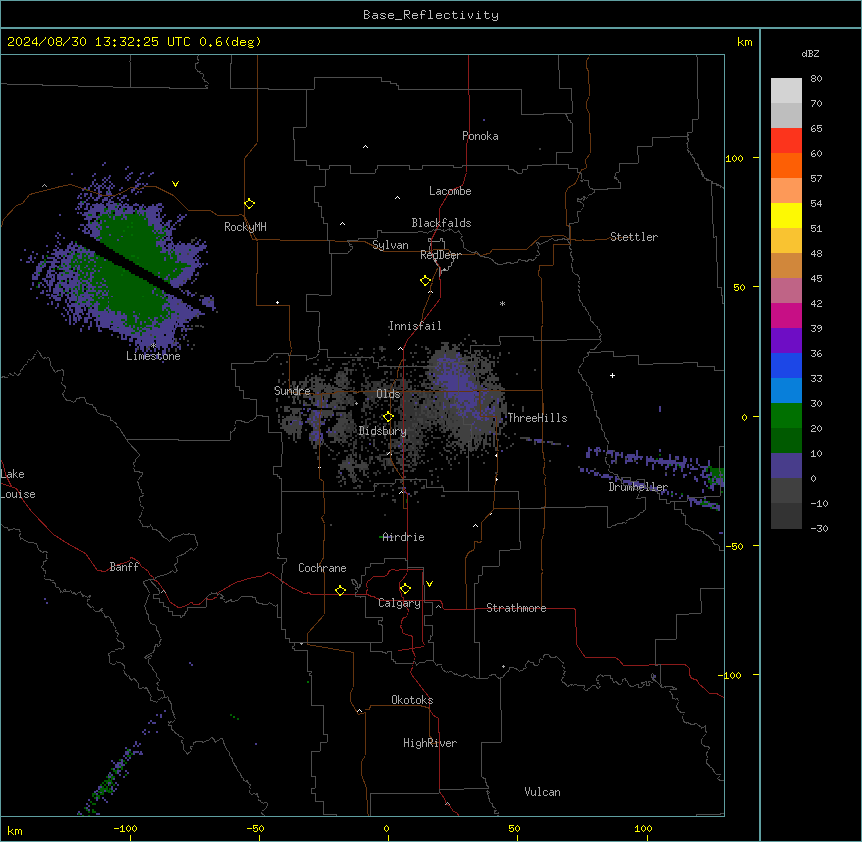Select the orange 57-60 dBZ legend swatch

click(x=786, y=165)
